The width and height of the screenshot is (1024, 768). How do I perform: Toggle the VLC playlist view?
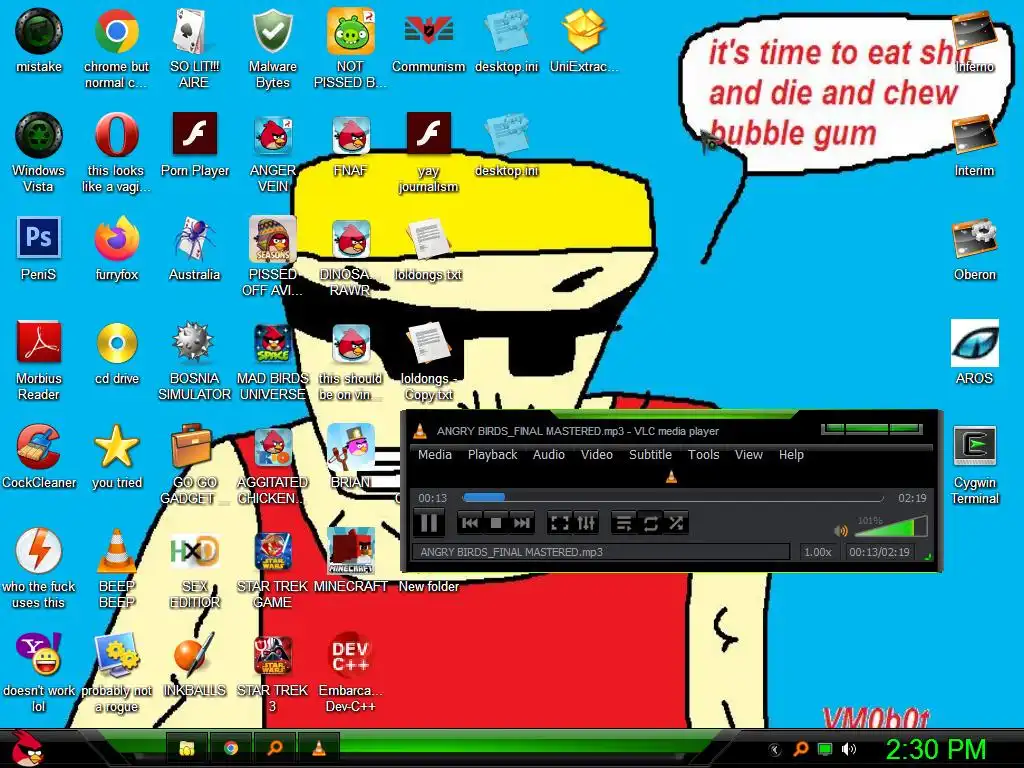pyautogui.click(x=624, y=523)
